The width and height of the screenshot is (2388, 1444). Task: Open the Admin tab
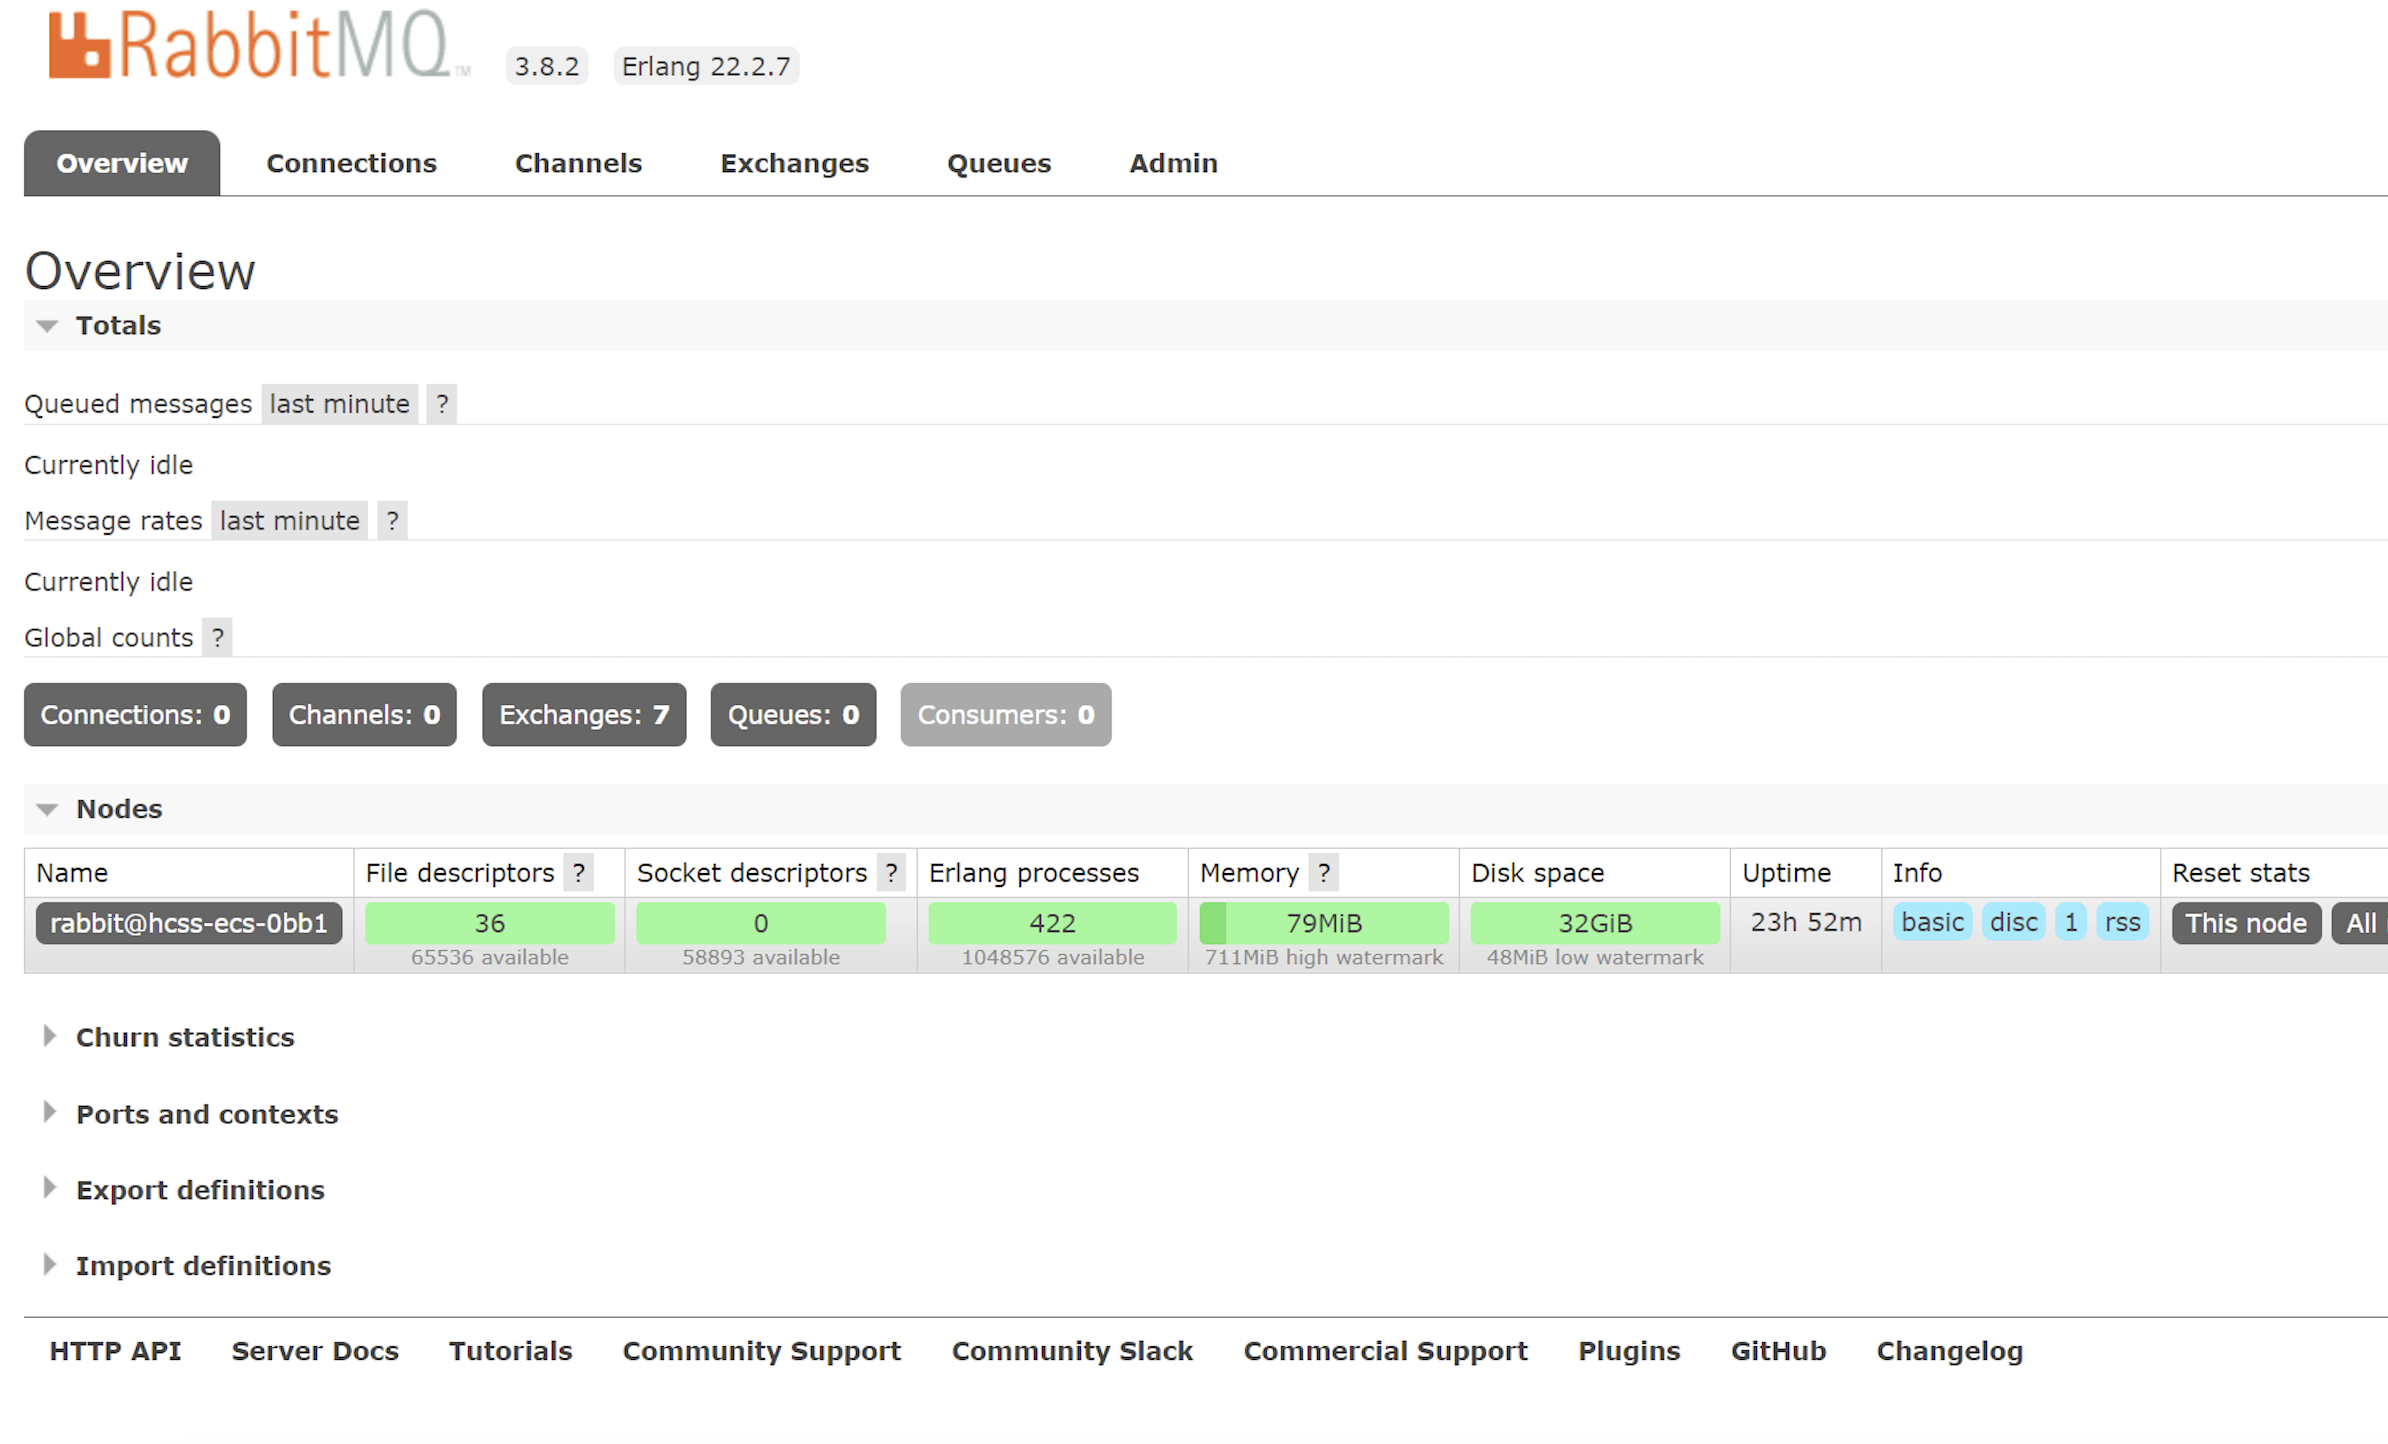(1173, 163)
